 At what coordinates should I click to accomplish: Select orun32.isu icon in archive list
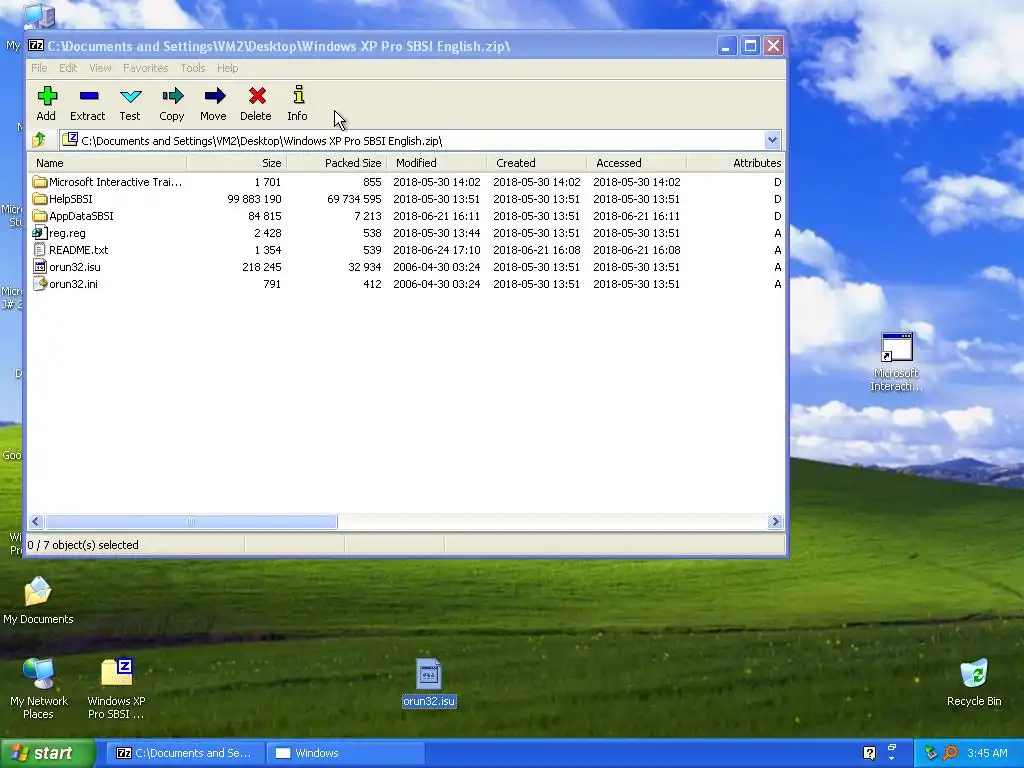point(40,266)
